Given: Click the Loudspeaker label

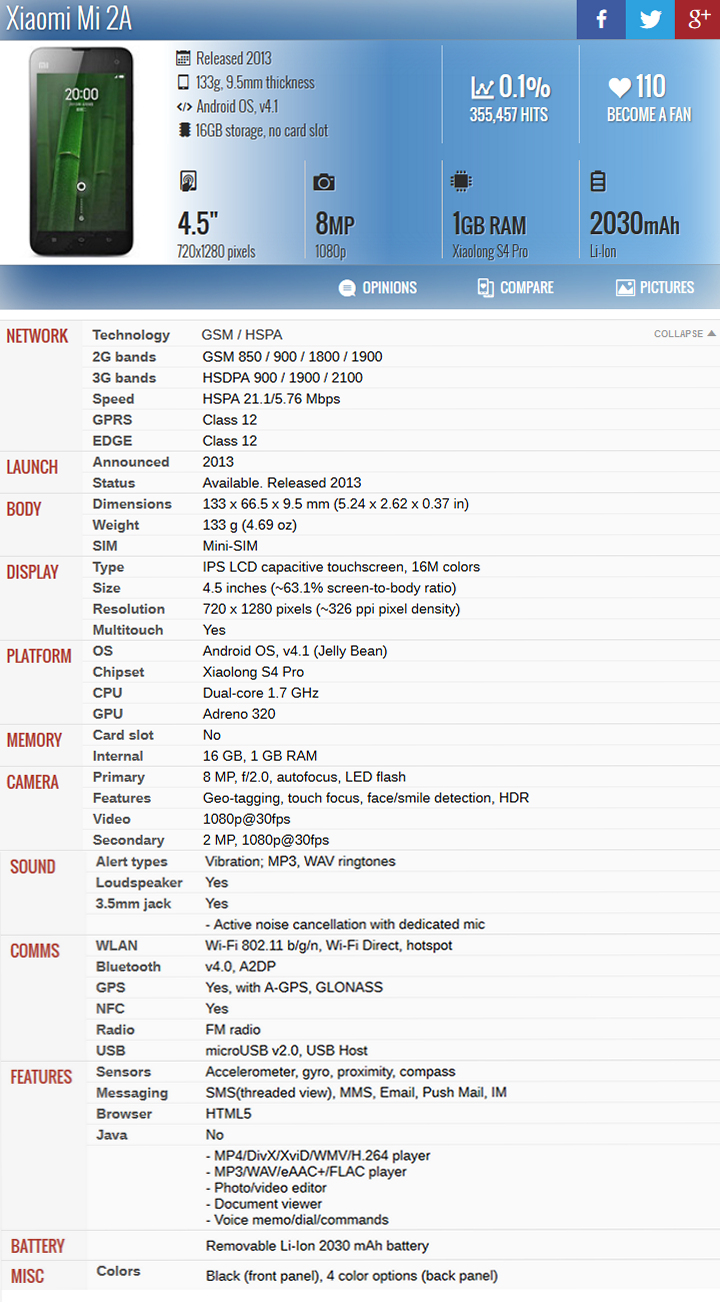Looking at the screenshot, I should (140, 883).
